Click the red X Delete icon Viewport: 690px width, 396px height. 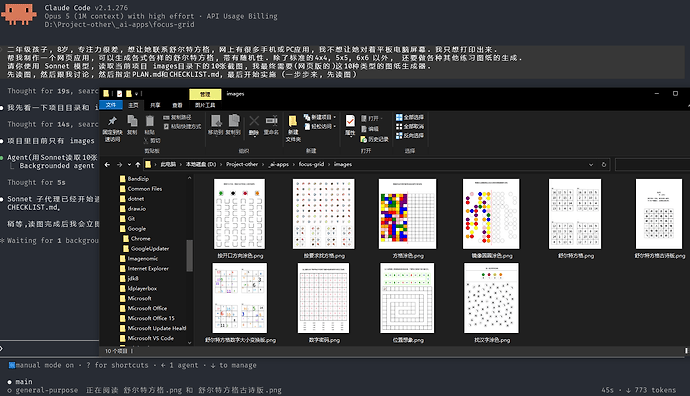click(x=254, y=121)
